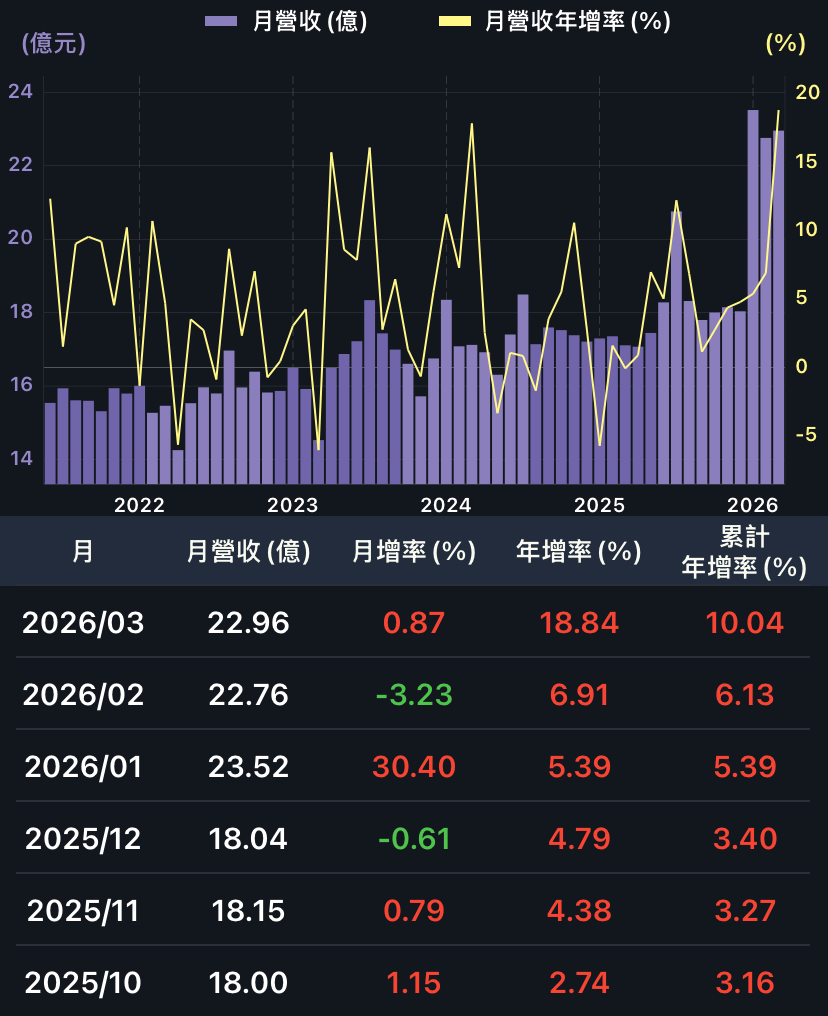This screenshot has width=828, height=1016.
Task: Select the 月營收 (億) column header
Action: click(249, 551)
